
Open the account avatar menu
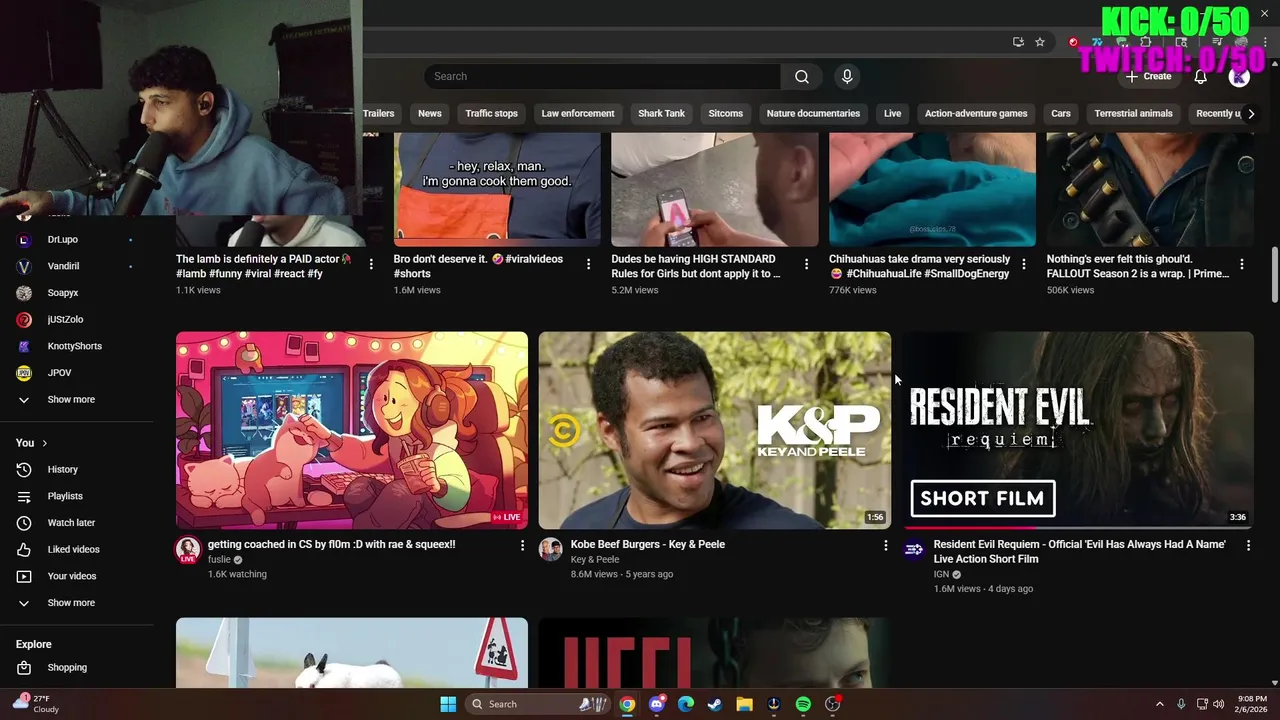(1239, 77)
